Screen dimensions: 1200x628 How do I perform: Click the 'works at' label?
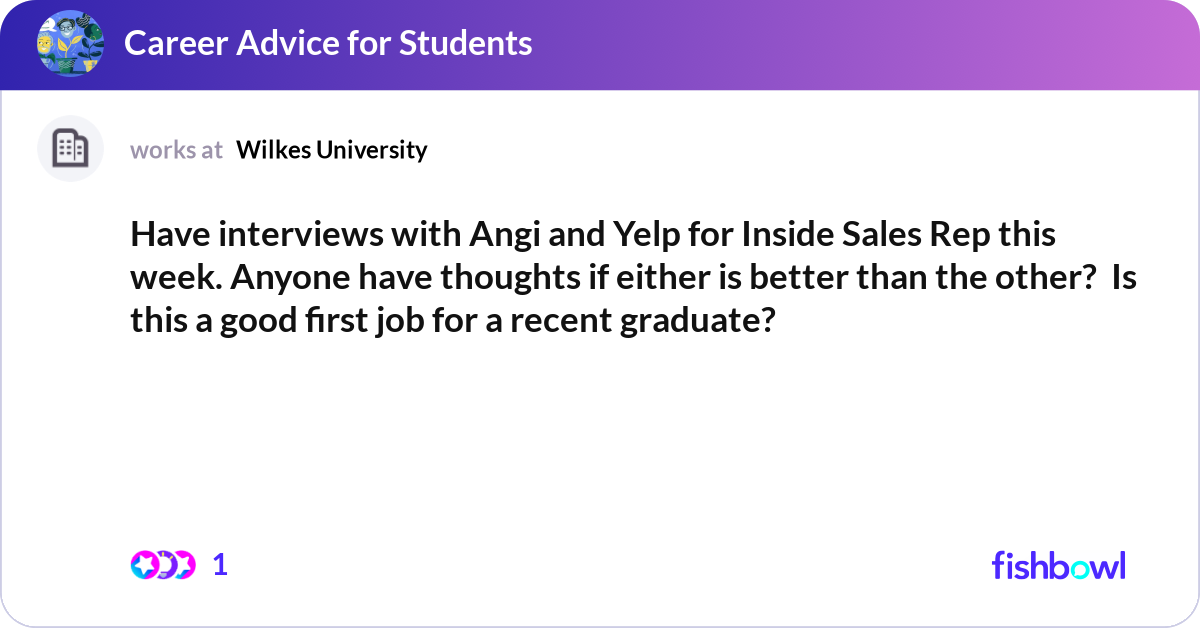pyautogui.click(x=176, y=150)
